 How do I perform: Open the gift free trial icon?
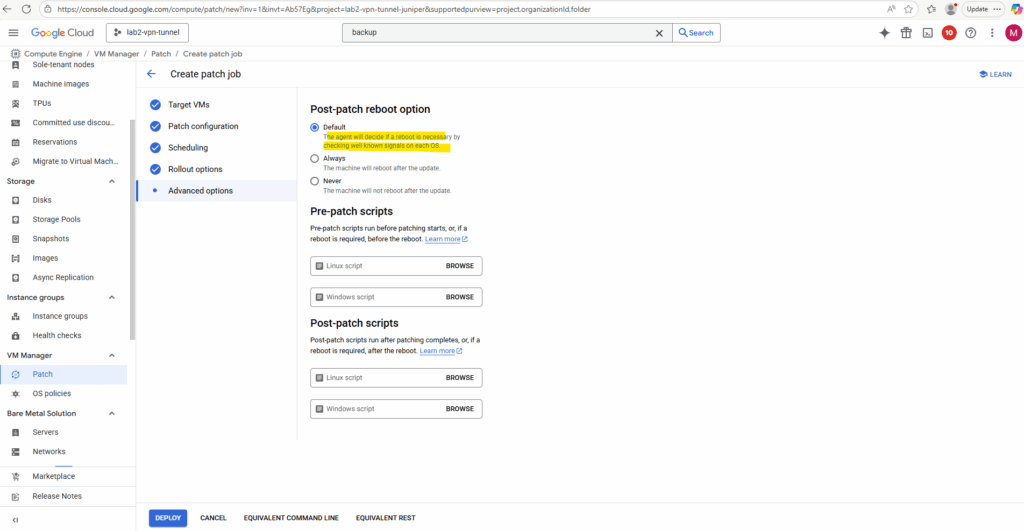tap(906, 33)
